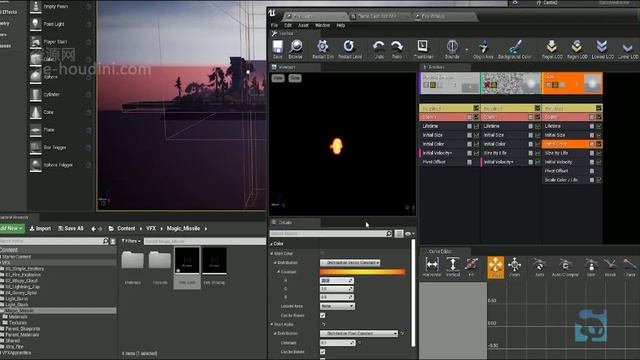Toggle Can Be Baked checkbox under Start Alpha
The height and width of the screenshot is (360, 640).
click(x=322, y=351)
